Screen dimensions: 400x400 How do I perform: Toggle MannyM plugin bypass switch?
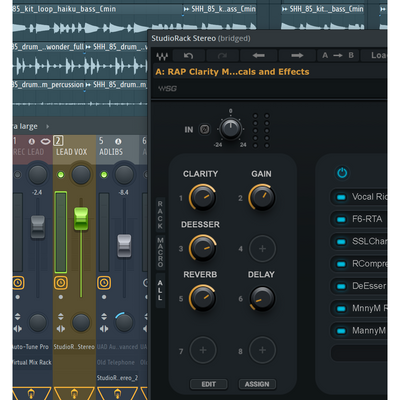click(x=341, y=331)
